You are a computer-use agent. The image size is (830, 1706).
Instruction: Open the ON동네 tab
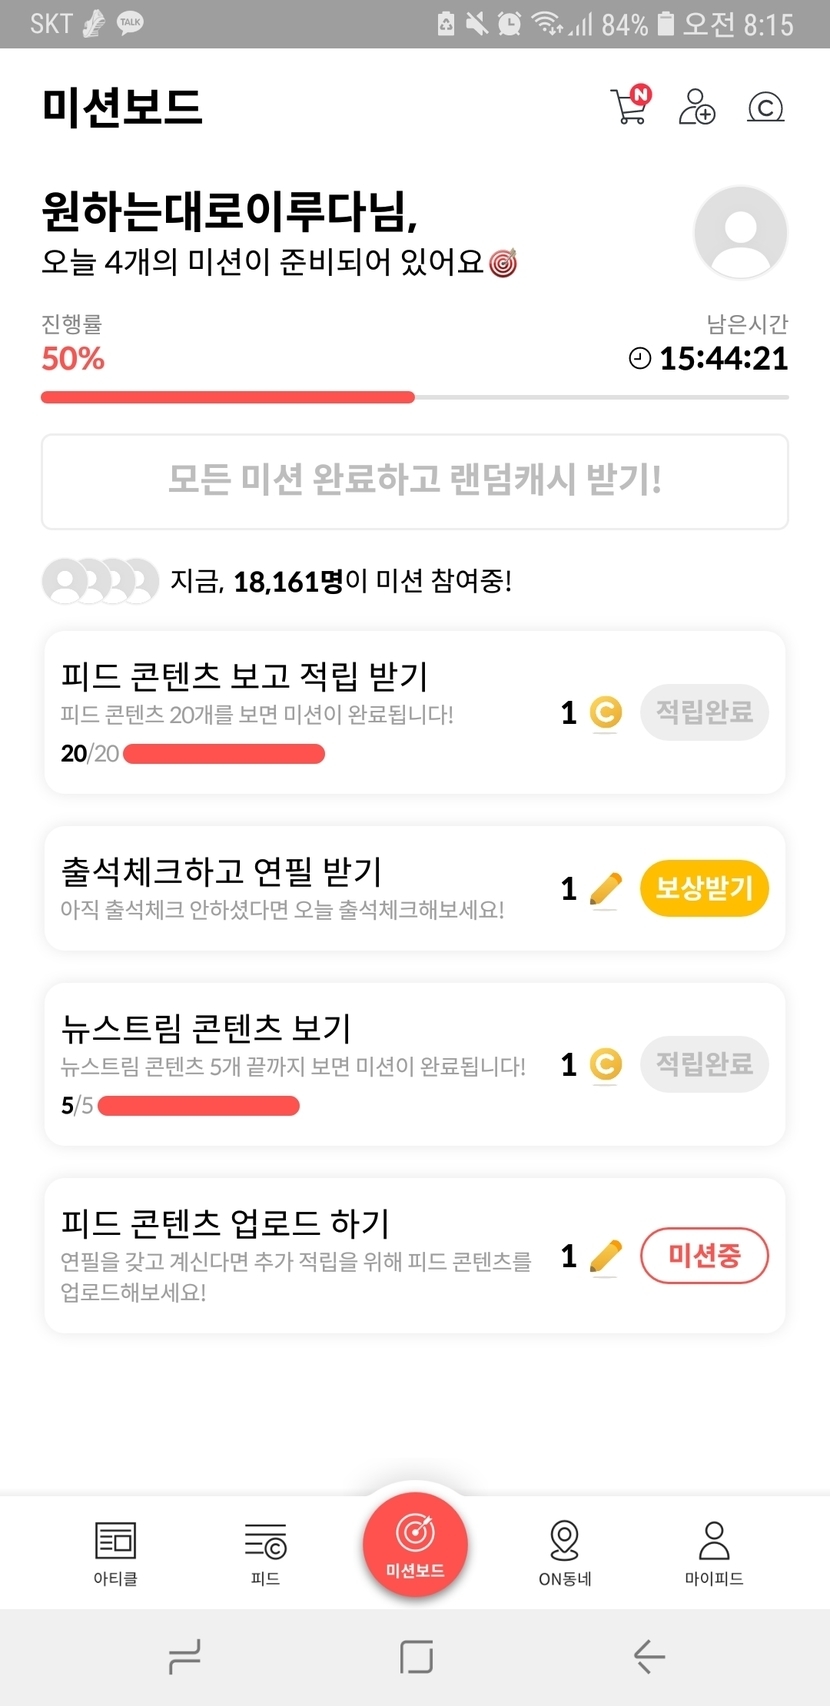565,1552
